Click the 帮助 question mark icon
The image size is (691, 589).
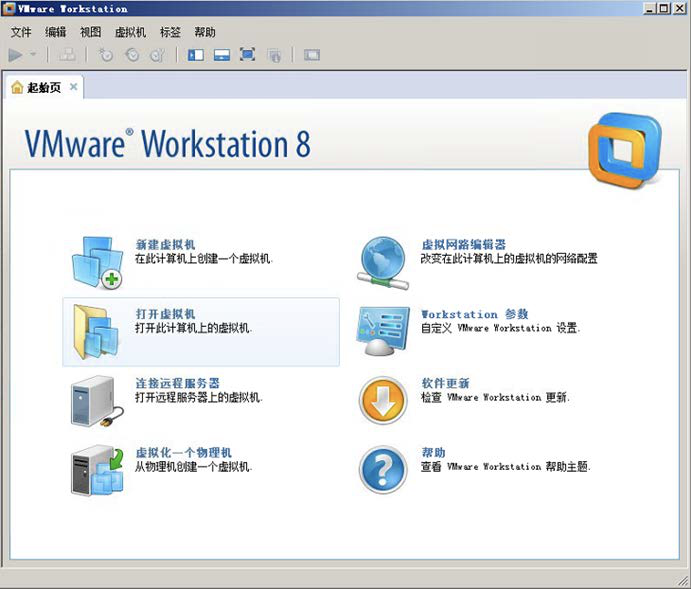(x=383, y=470)
